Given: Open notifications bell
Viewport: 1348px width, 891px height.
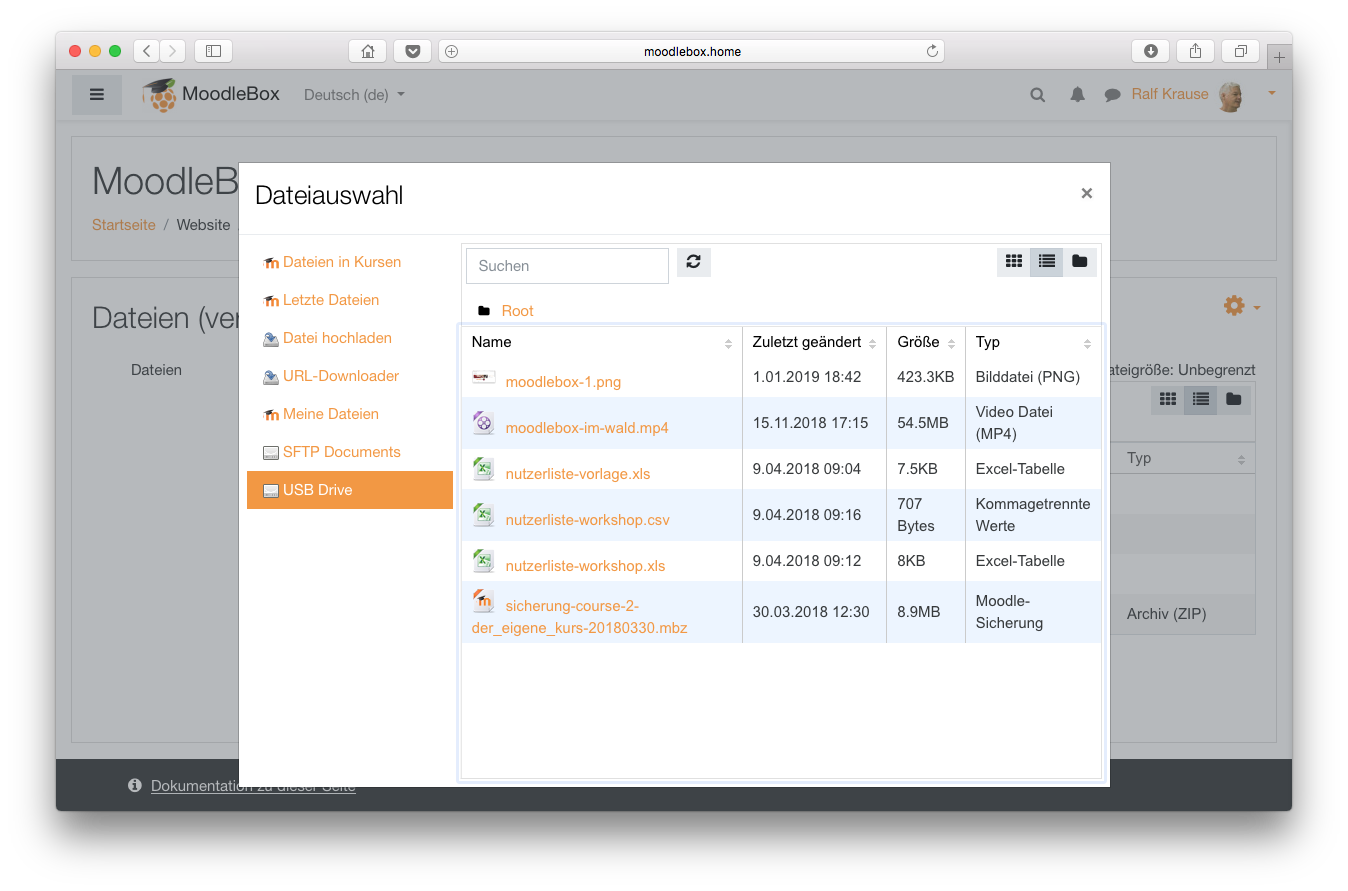Looking at the screenshot, I should click(1077, 95).
